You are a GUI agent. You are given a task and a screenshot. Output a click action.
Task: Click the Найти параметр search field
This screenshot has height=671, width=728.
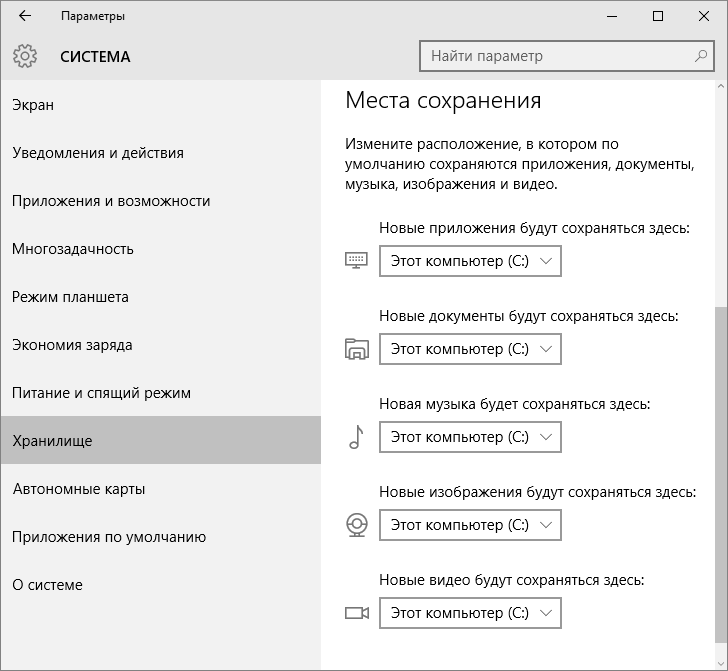coord(555,56)
